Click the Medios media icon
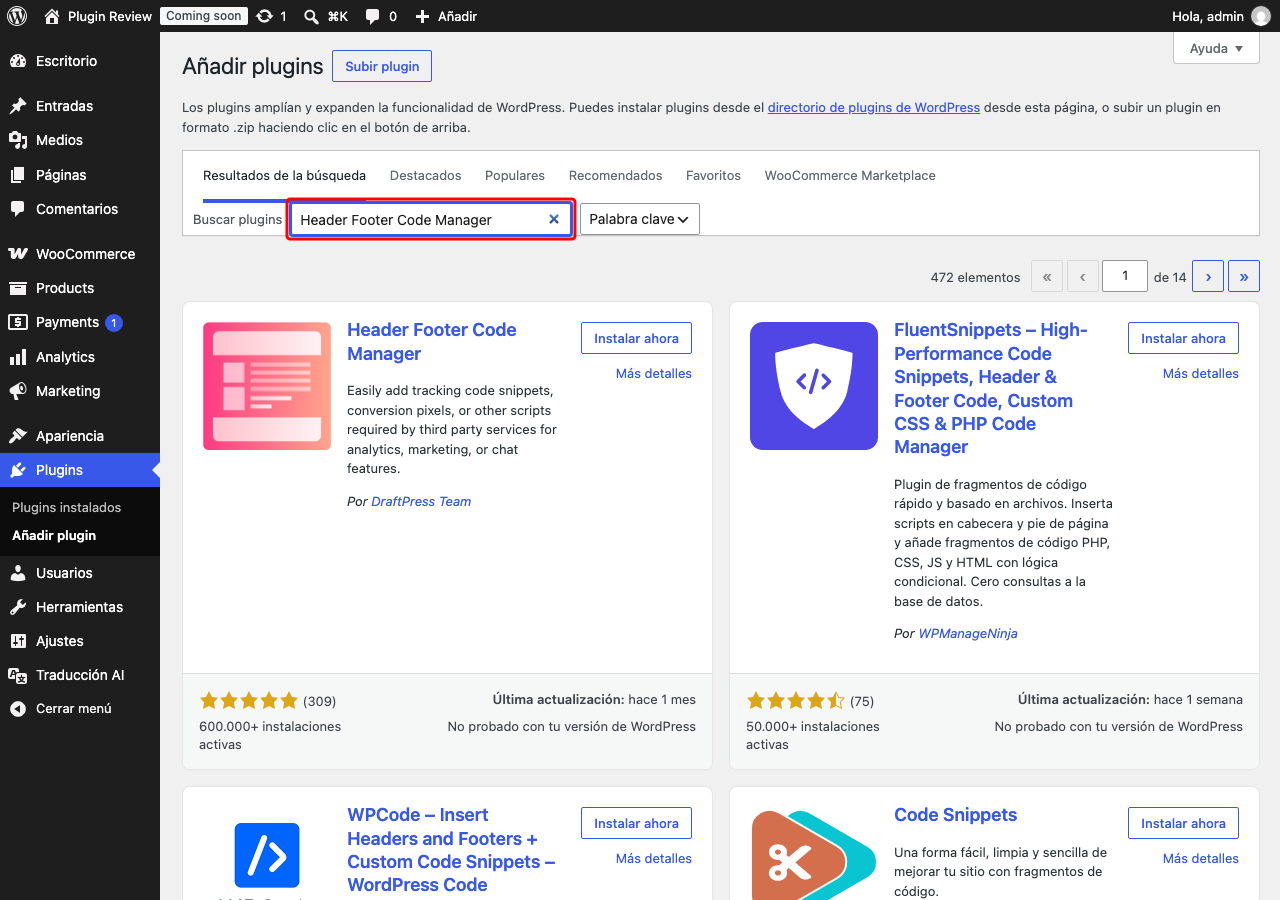1280x900 pixels. tap(18, 140)
